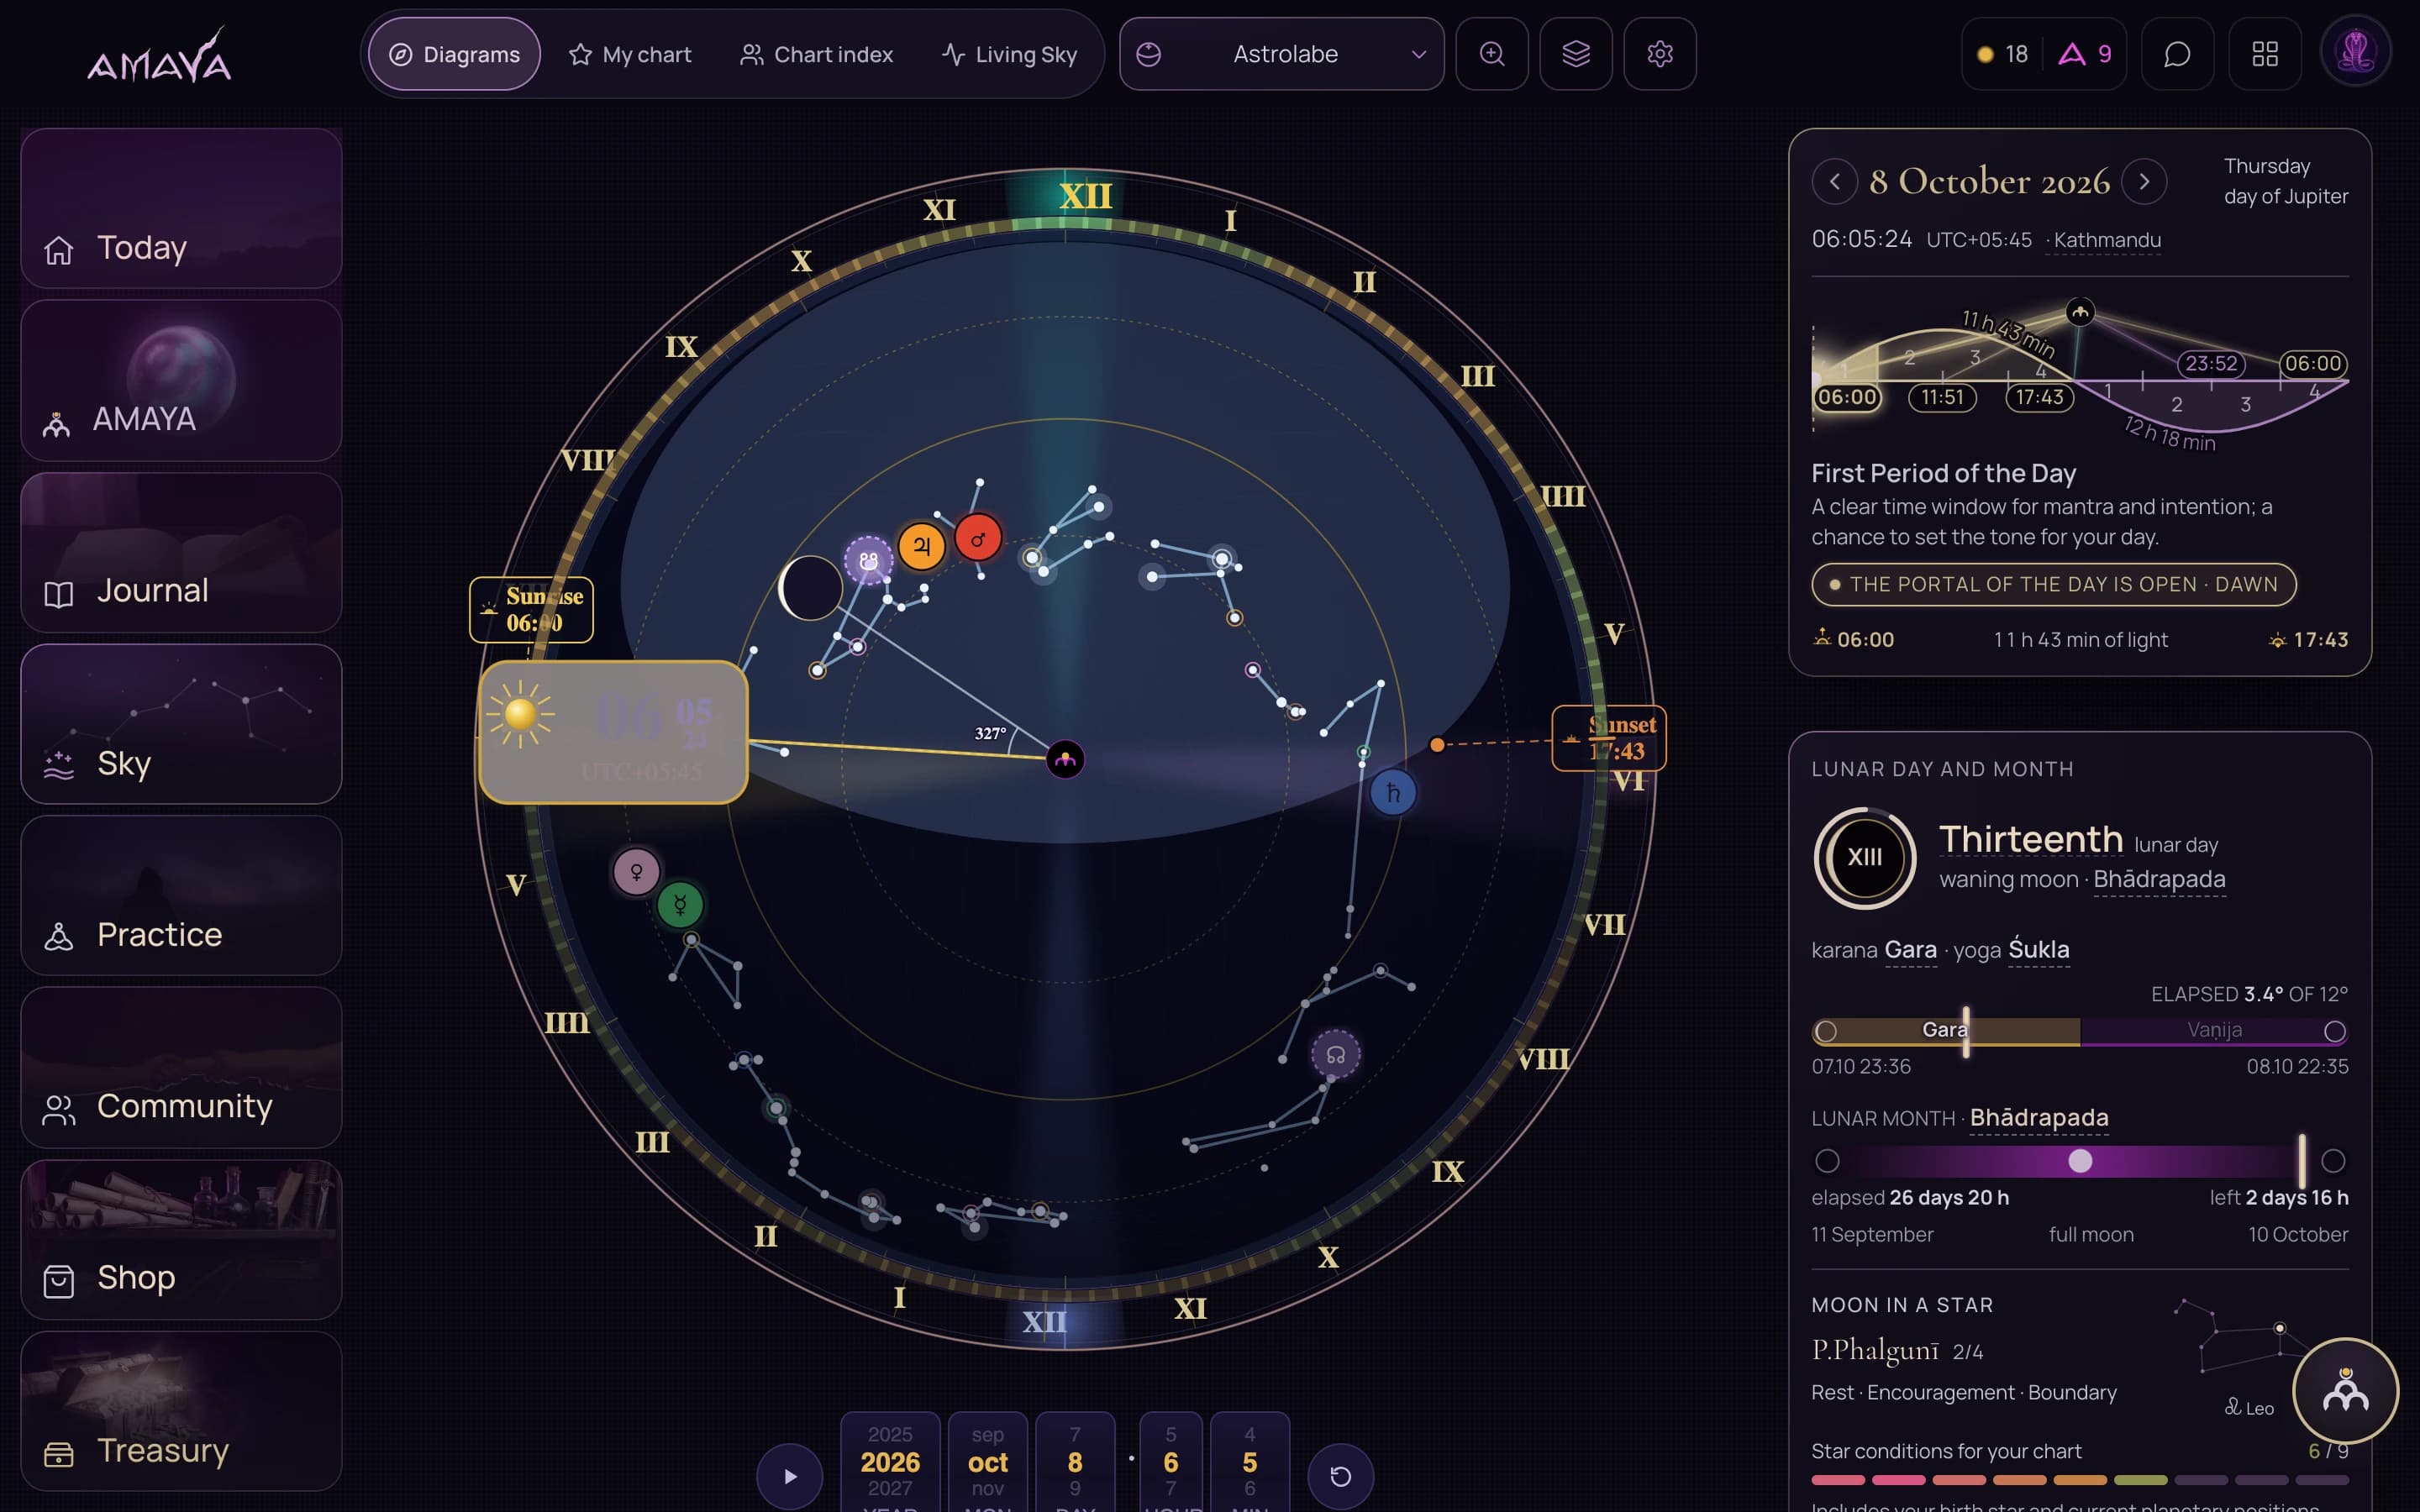Click the center observer marker in astrolabe
The width and height of the screenshot is (2420, 1512).
click(1065, 760)
